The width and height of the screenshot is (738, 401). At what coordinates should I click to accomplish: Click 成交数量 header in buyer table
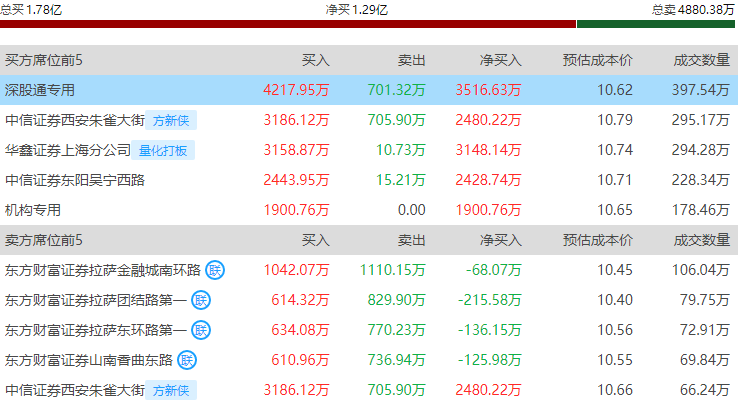click(702, 60)
